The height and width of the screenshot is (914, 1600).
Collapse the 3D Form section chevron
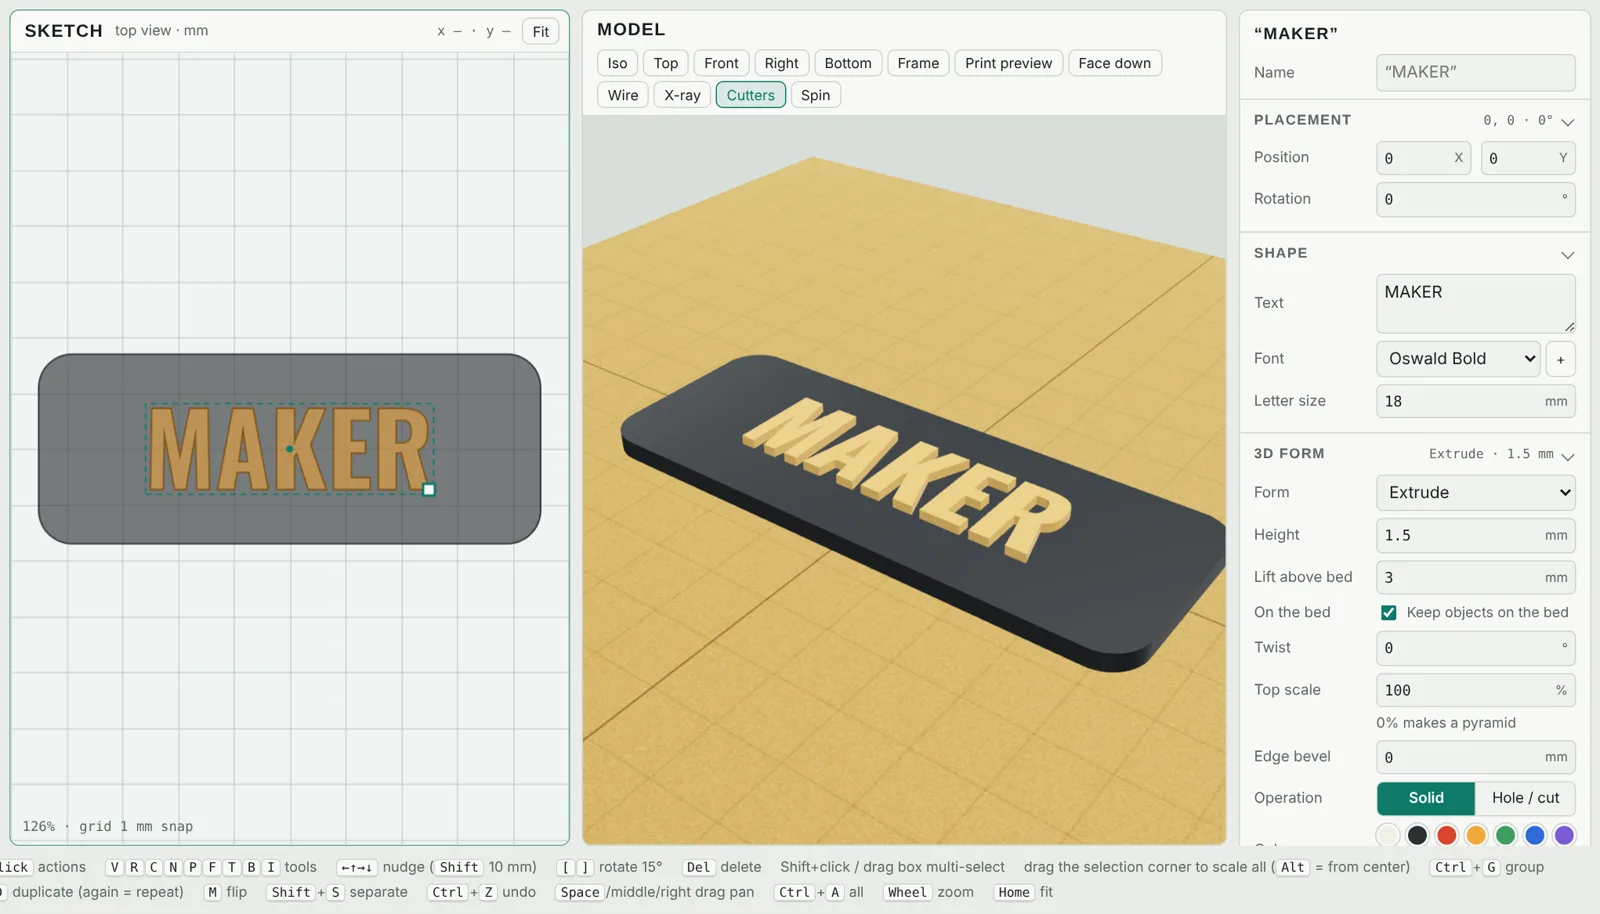1567,456
